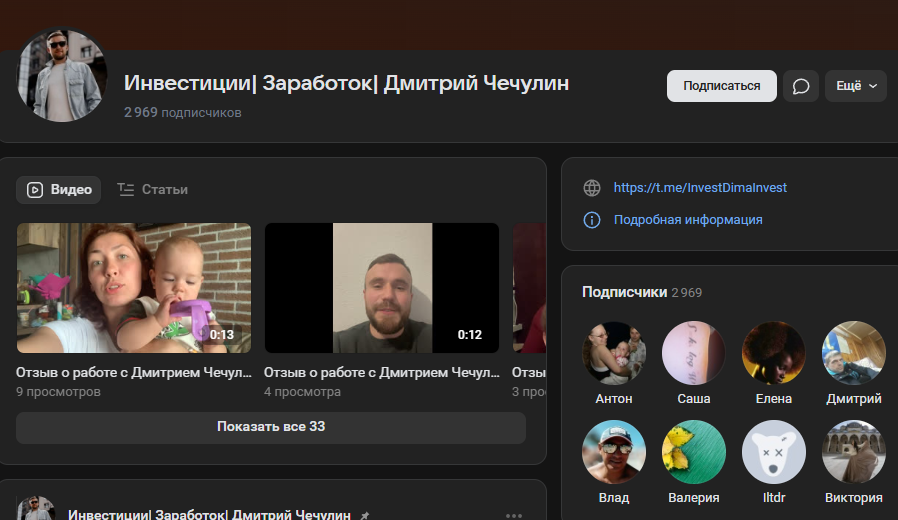Click the message bubble icon button

click(801, 86)
